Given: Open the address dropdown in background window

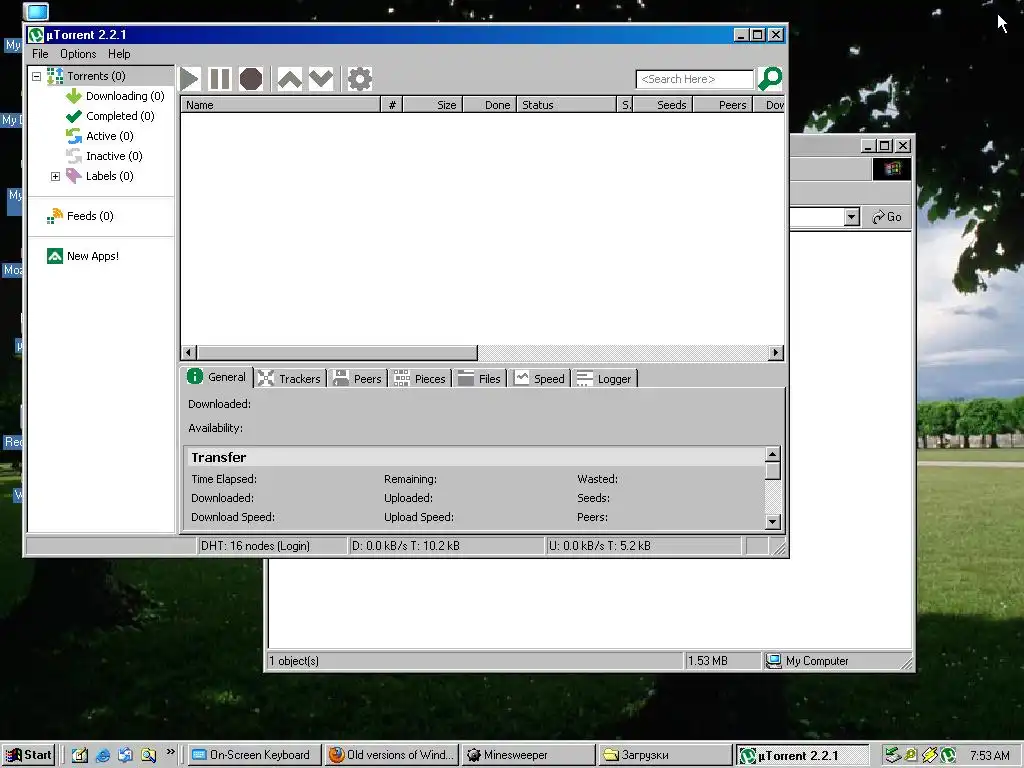Looking at the screenshot, I should coord(851,217).
